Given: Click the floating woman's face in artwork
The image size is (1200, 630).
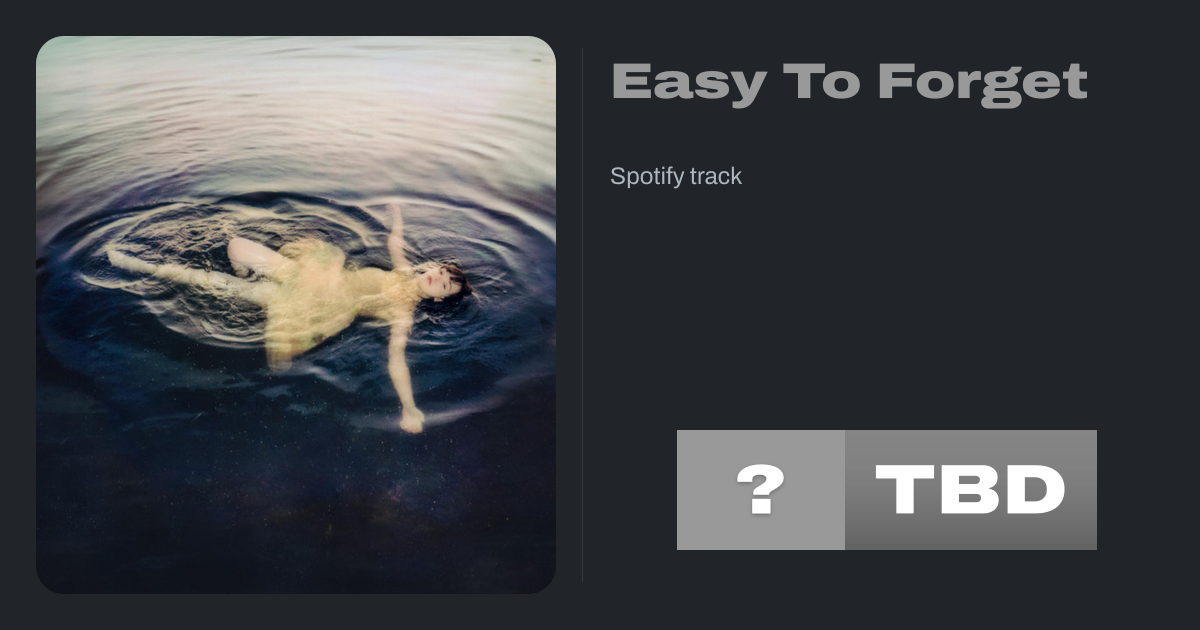Looking at the screenshot, I should pos(437,283).
